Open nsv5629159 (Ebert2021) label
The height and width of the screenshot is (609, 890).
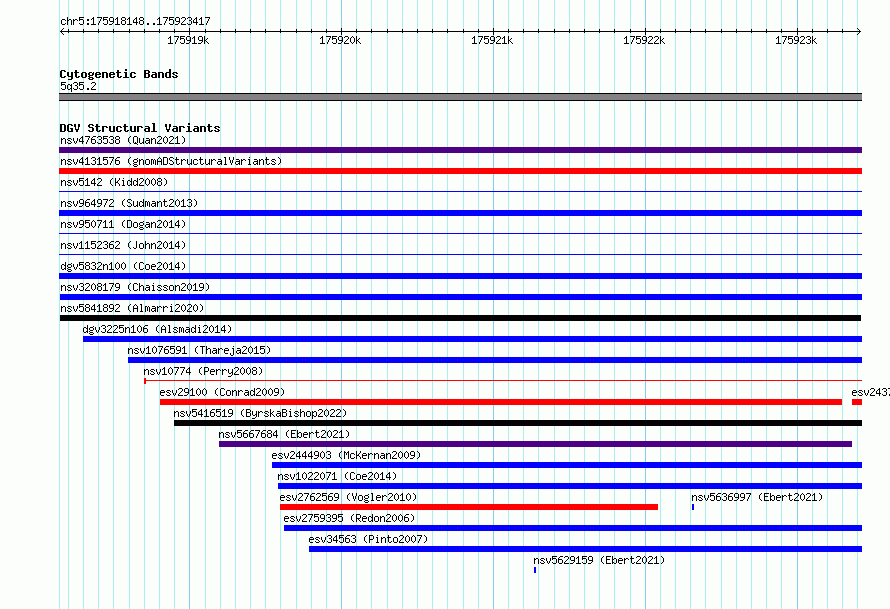[599, 560]
